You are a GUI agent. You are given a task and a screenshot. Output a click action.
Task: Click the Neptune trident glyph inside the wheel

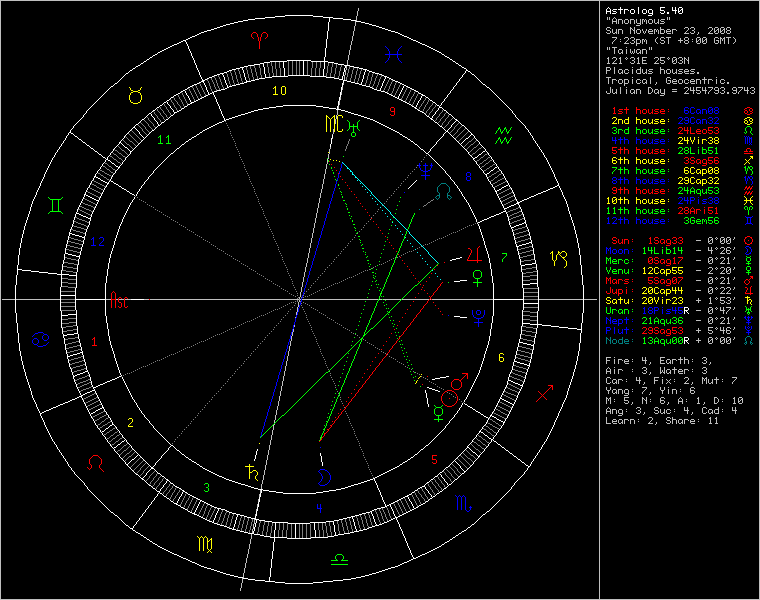[478, 319]
